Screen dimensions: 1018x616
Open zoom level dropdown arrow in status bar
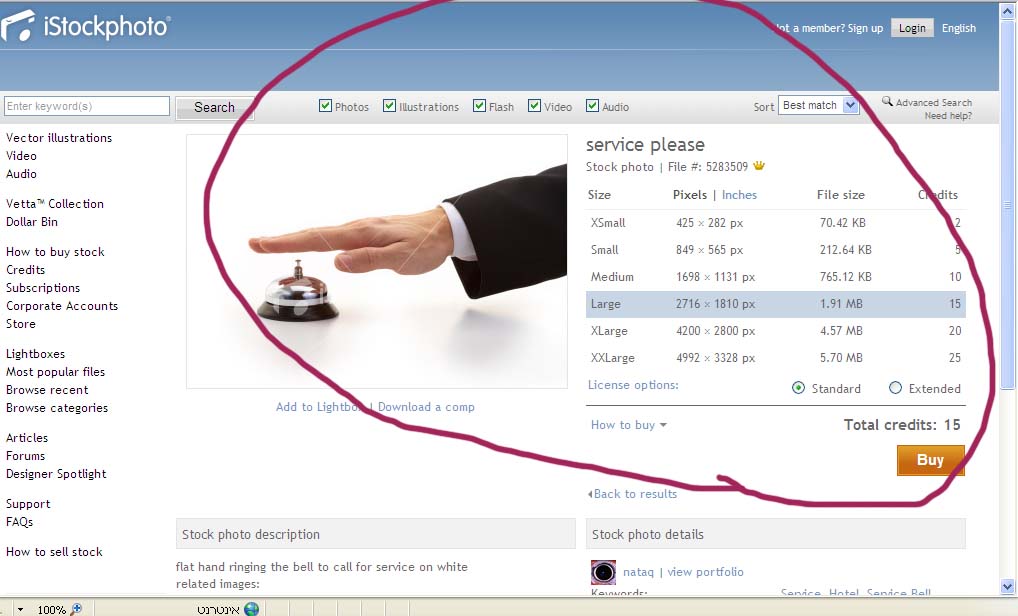(20, 610)
